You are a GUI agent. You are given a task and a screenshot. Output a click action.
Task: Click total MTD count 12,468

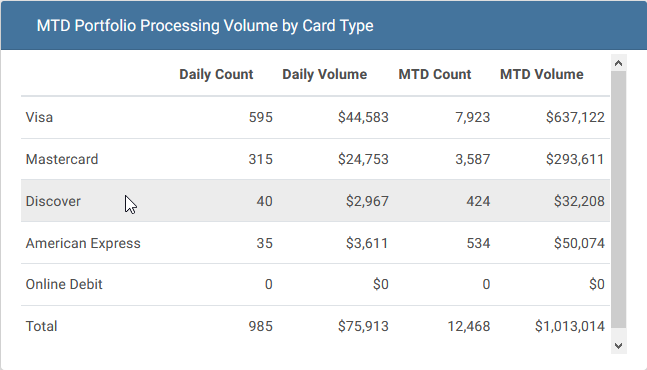[469, 326]
